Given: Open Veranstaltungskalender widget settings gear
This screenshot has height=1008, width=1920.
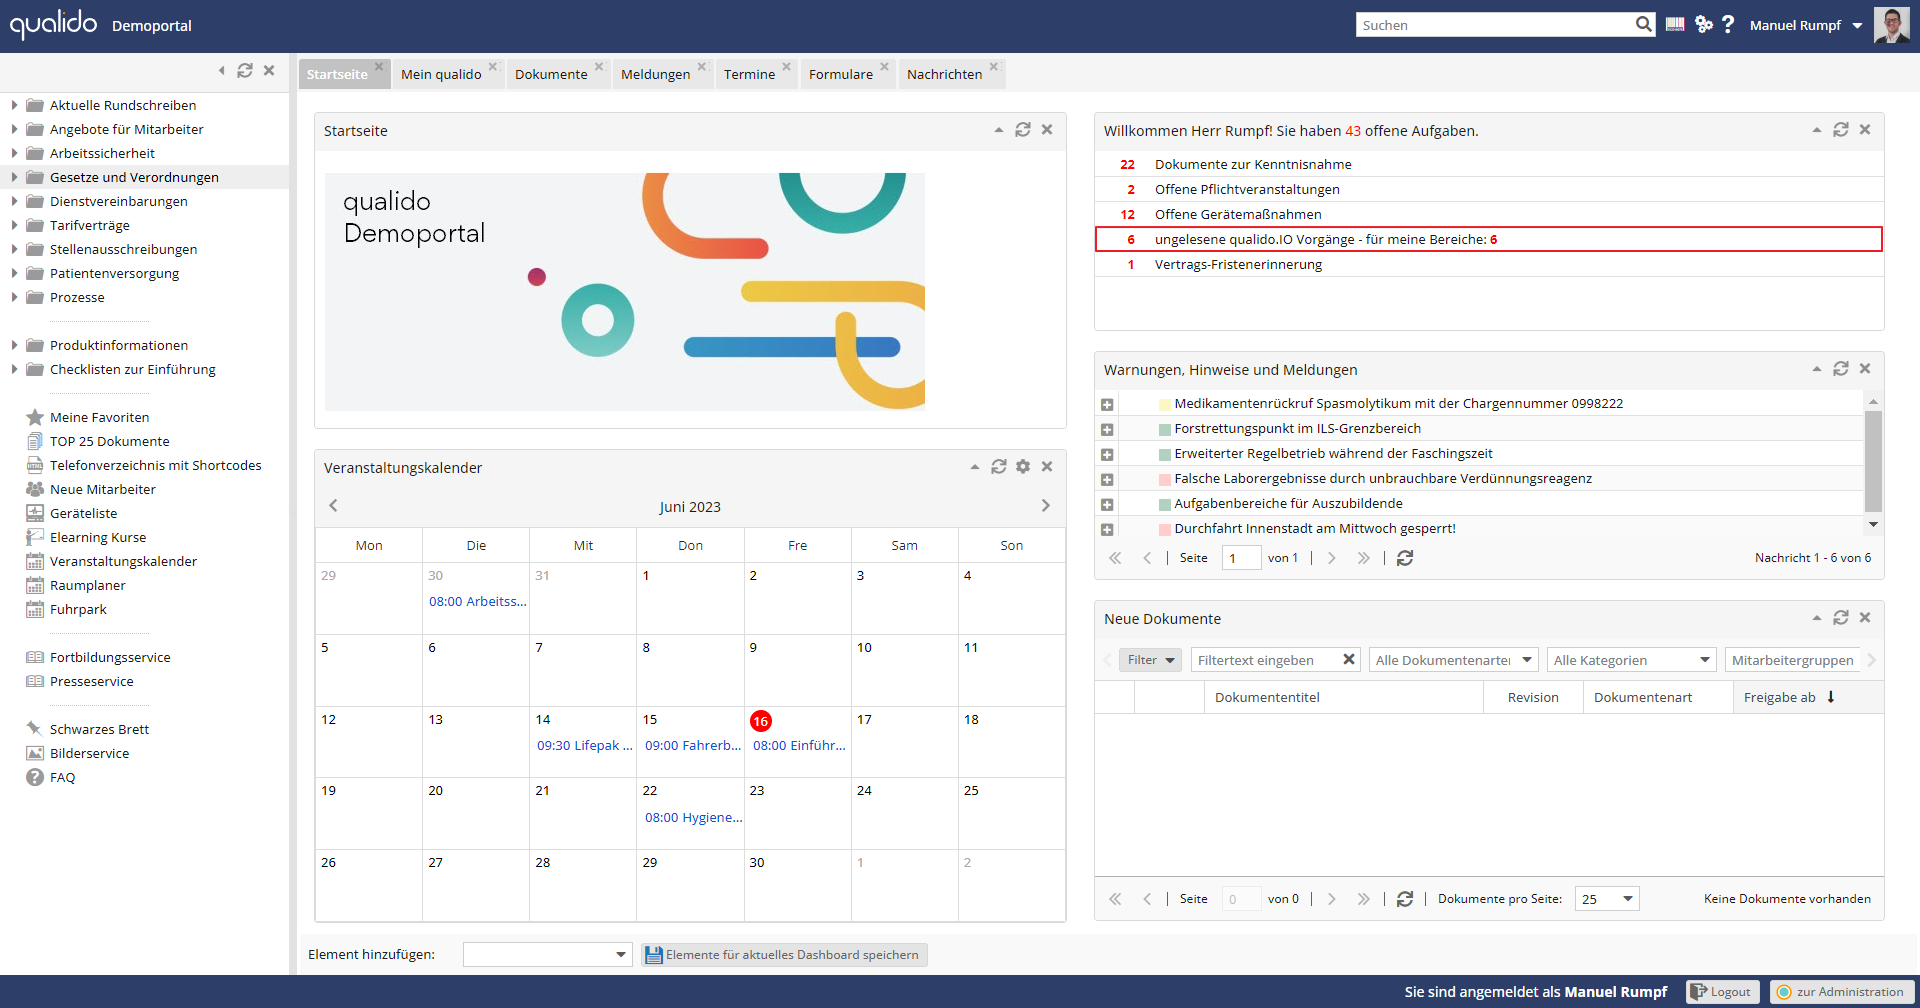Looking at the screenshot, I should coord(1023,467).
